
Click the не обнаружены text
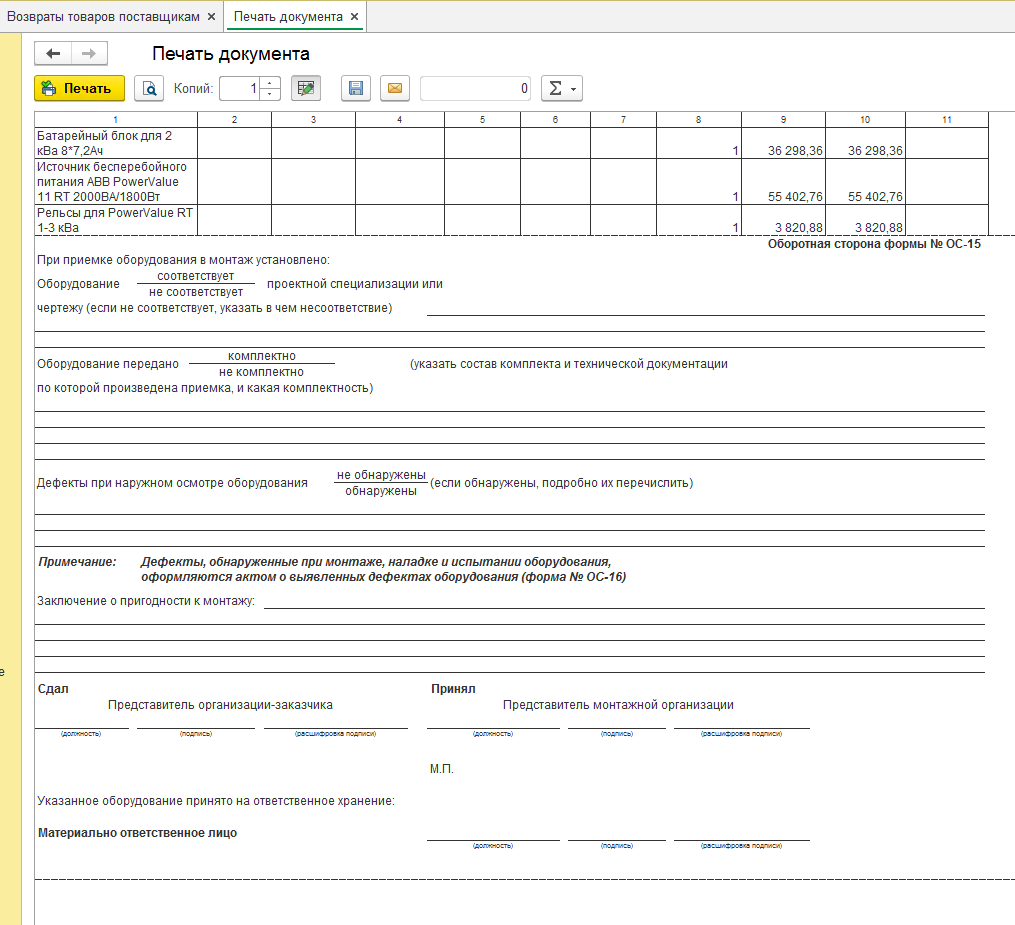click(381, 475)
